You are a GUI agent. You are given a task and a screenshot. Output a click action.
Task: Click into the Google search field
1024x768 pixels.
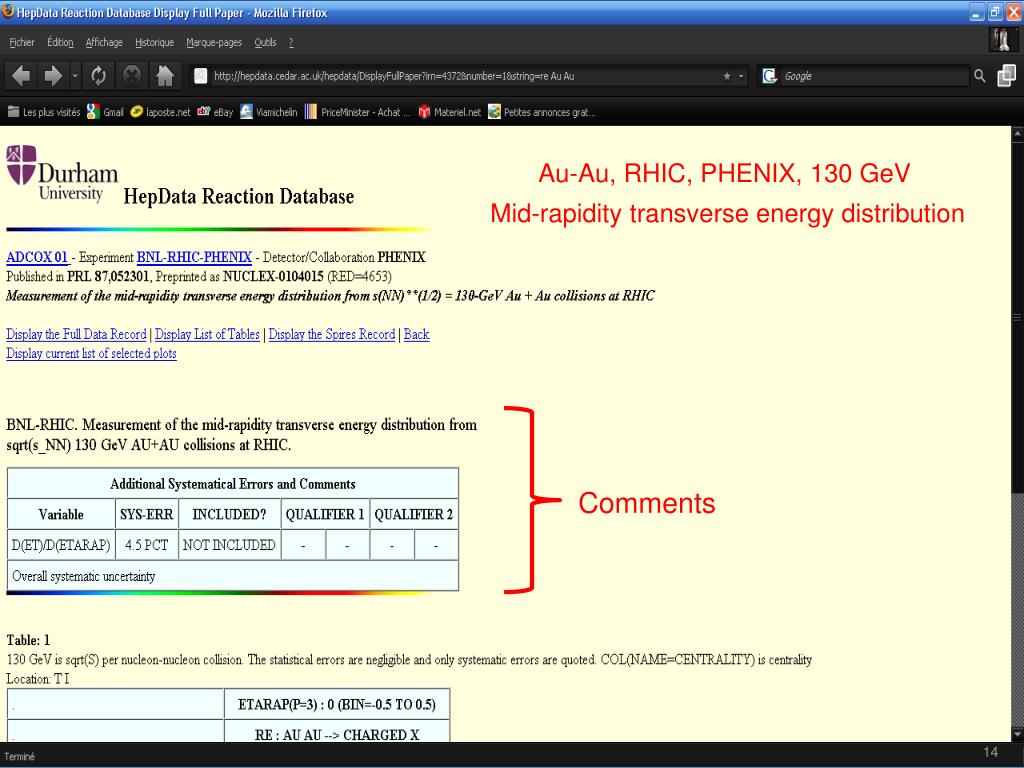coord(870,76)
